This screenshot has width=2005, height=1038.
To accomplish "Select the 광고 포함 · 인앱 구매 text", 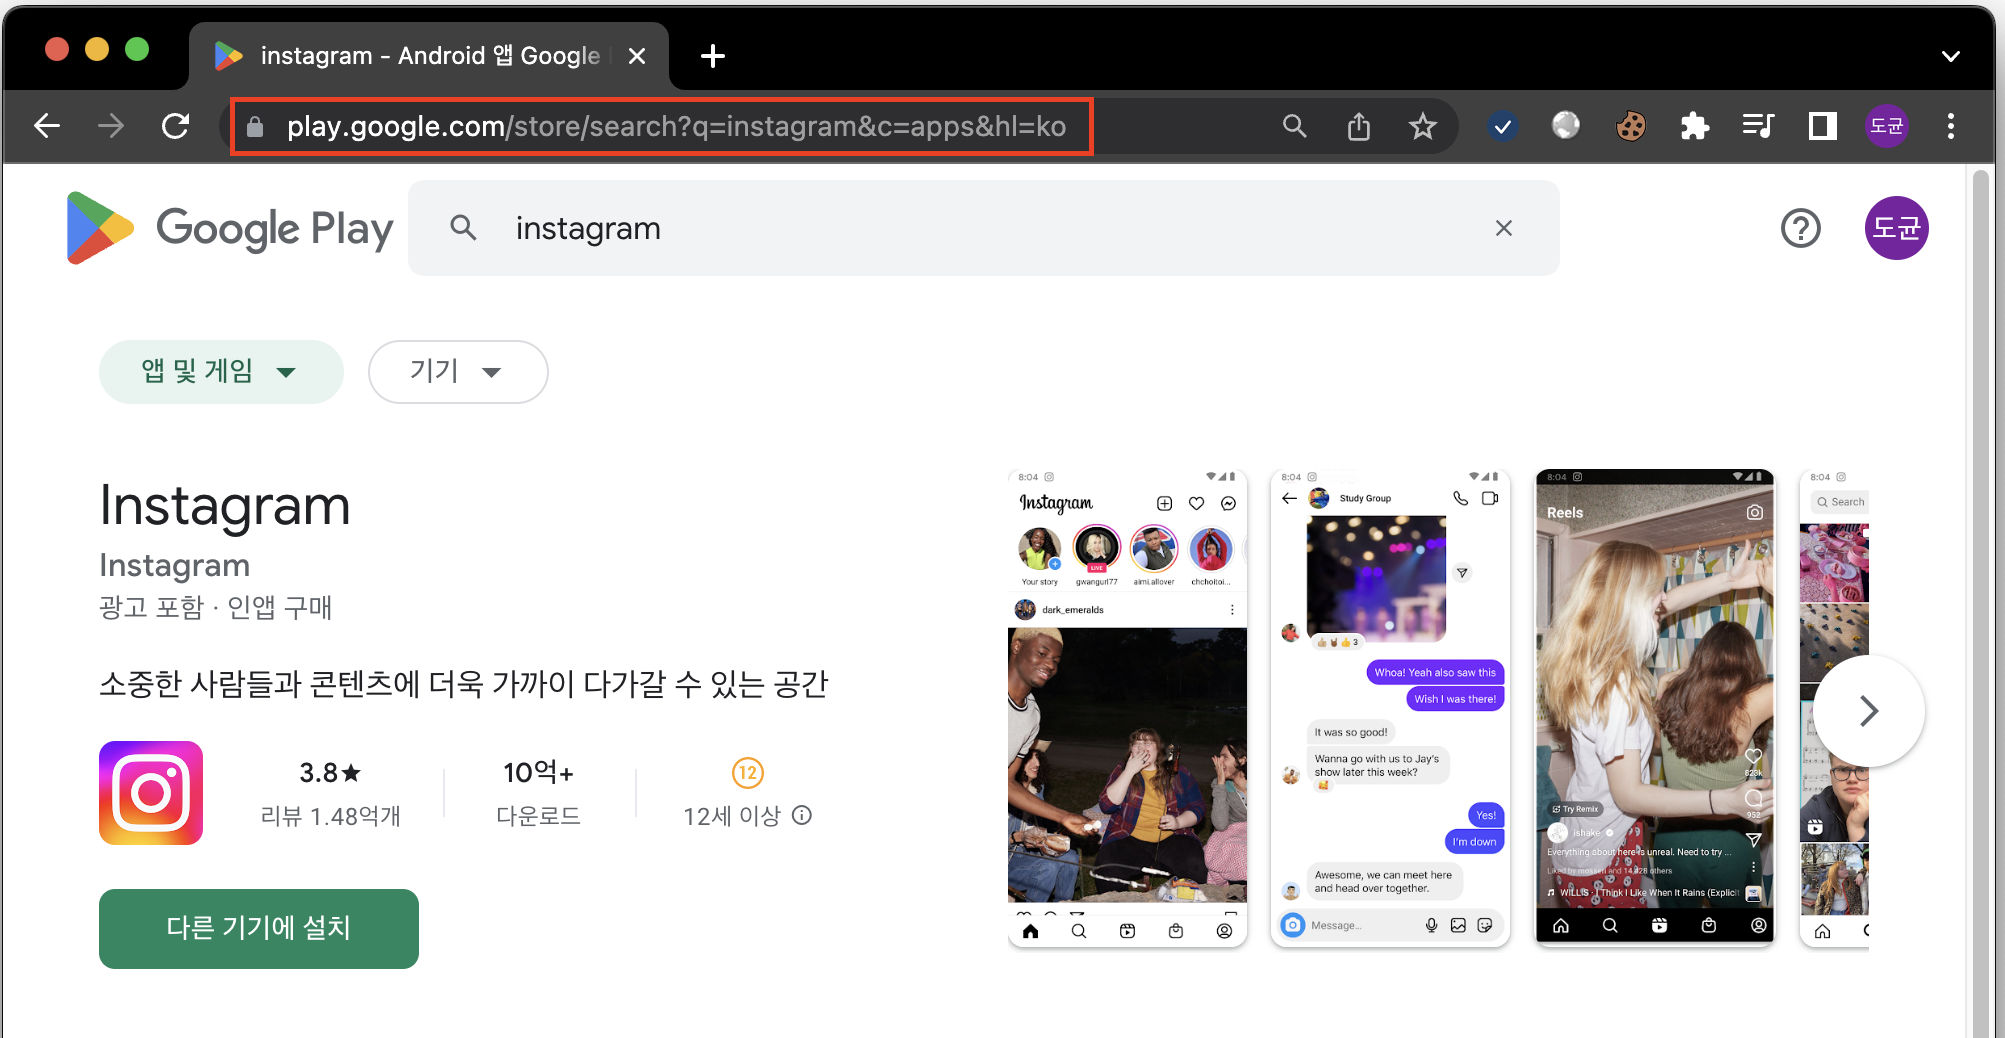I will click(215, 607).
